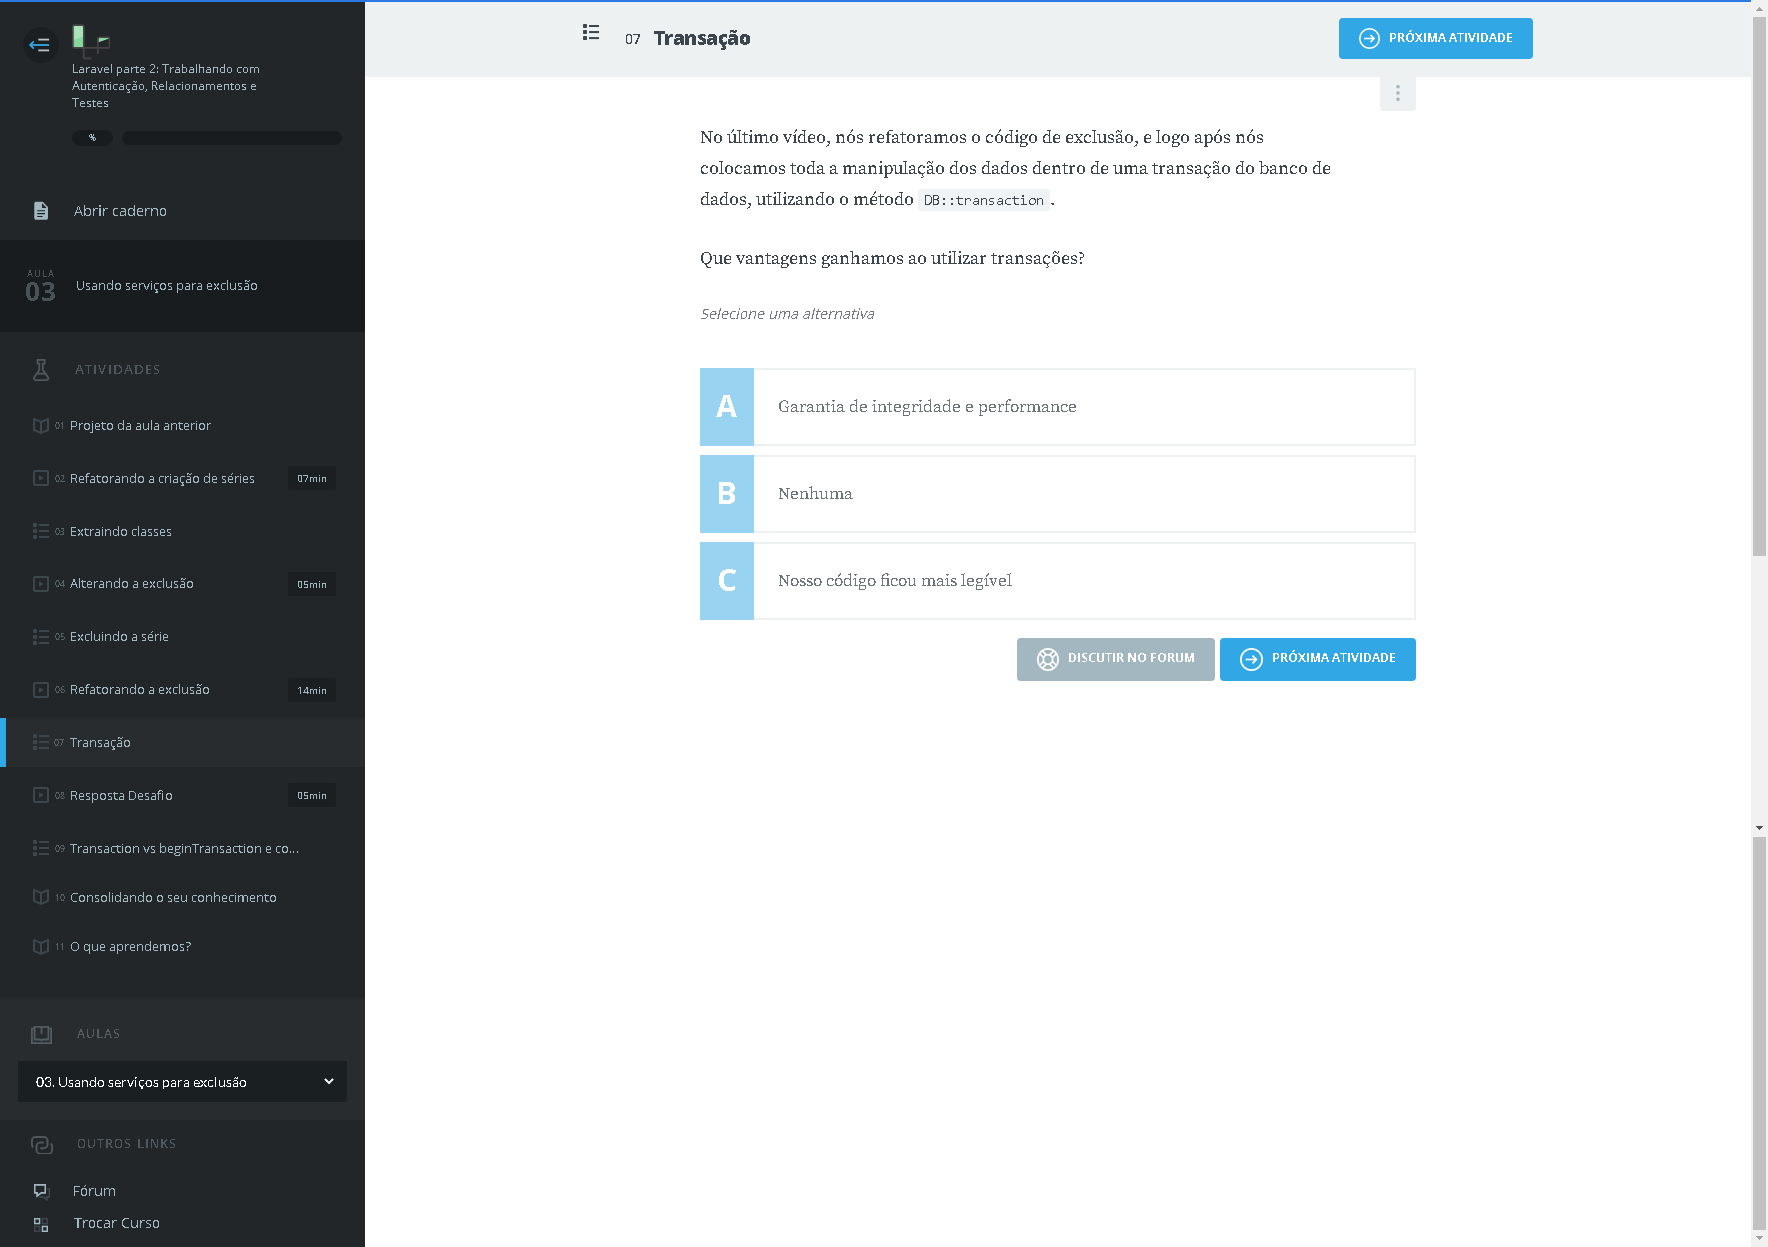Image resolution: width=1768 pixels, height=1247 pixels.
Task: Open the three-dot options menu
Action: (1397, 94)
